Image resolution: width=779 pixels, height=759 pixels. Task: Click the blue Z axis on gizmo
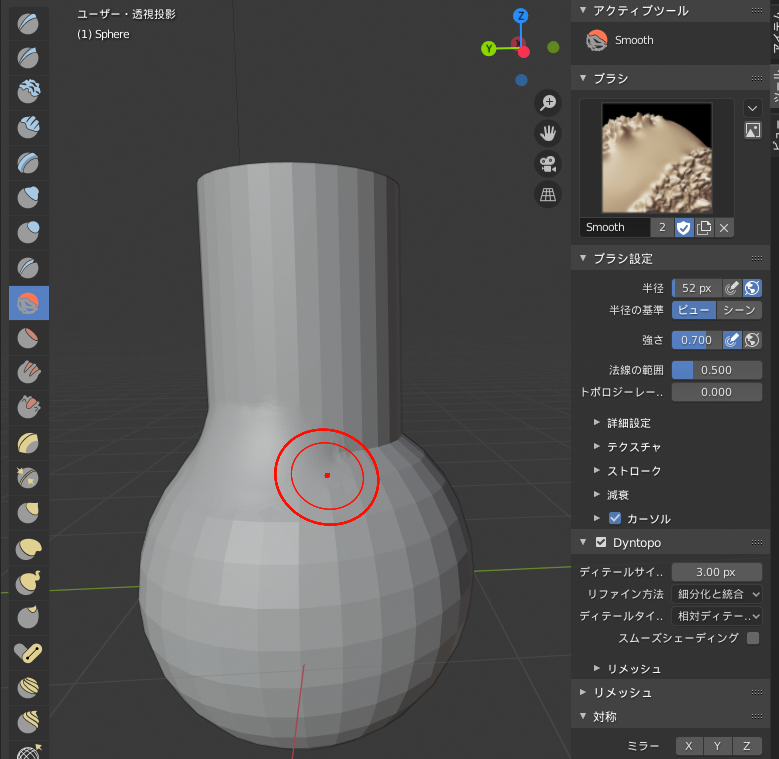pos(521,16)
